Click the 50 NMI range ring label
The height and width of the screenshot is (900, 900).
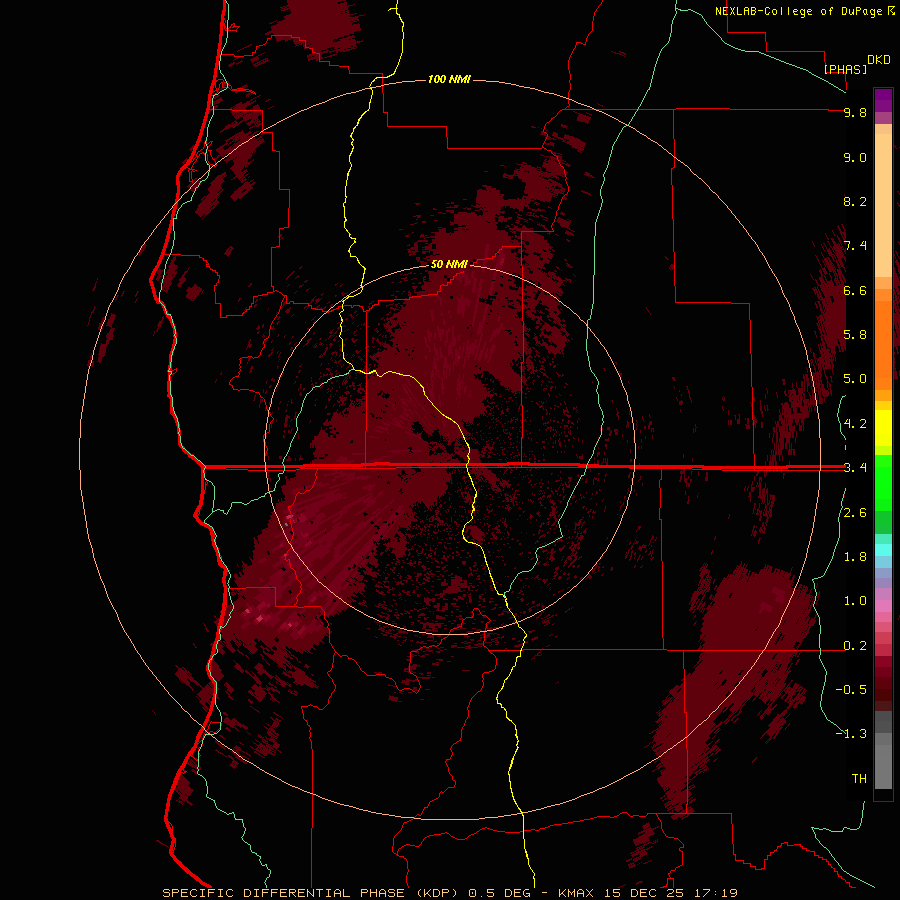(449, 264)
